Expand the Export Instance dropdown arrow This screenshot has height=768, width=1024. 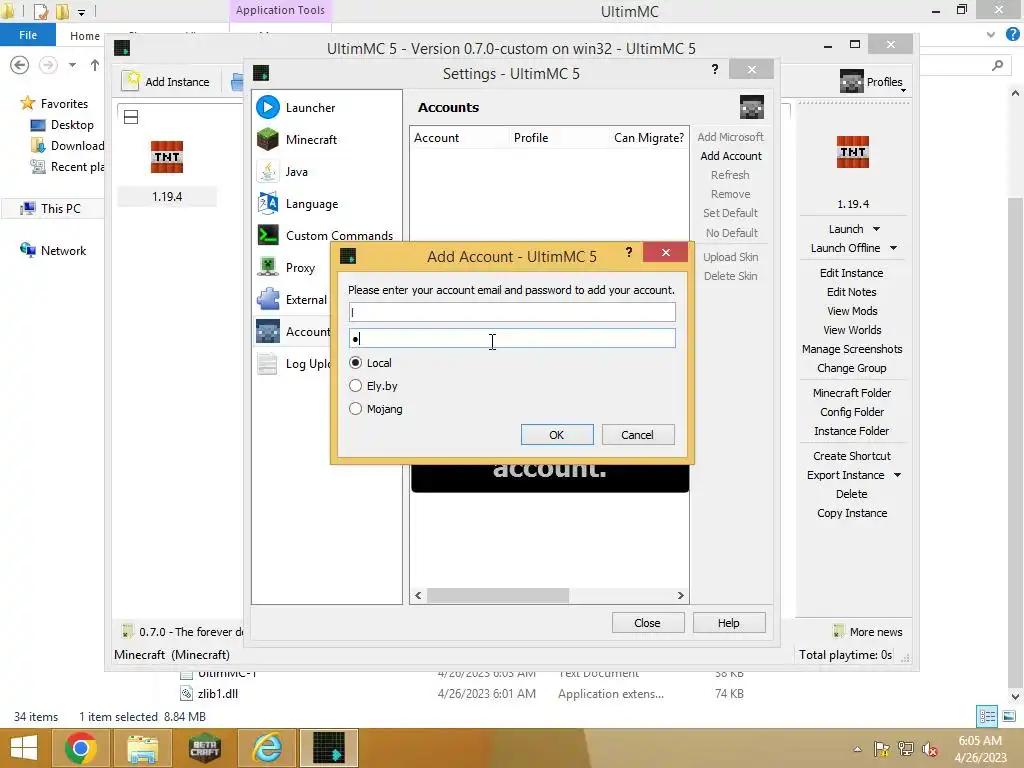tap(897, 475)
